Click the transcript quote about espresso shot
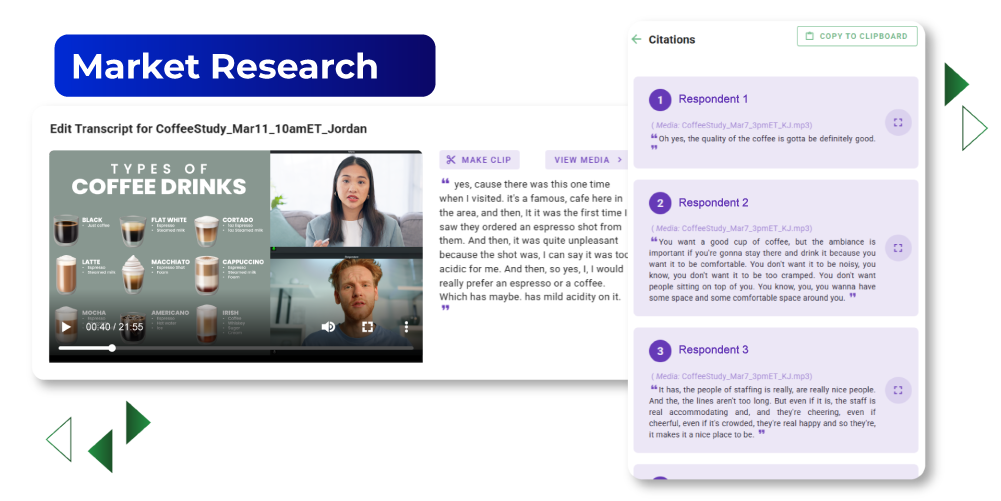1001x501 pixels. [533, 247]
